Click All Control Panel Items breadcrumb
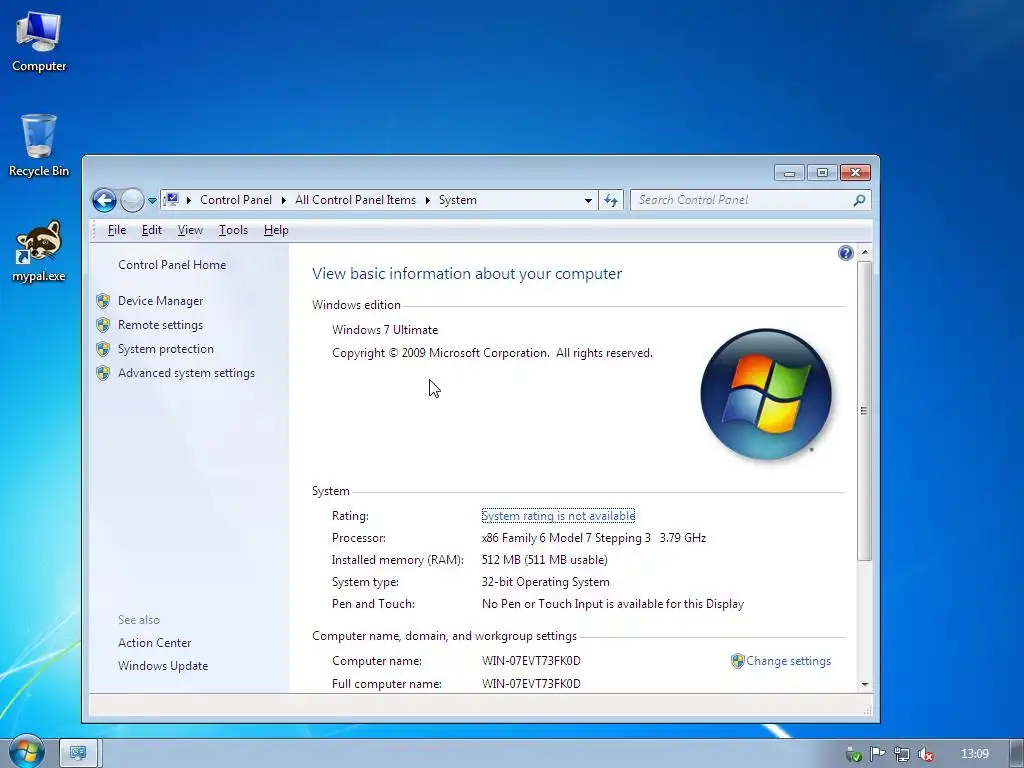This screenshot has height=768, width=1024. [x=355, y=200]
